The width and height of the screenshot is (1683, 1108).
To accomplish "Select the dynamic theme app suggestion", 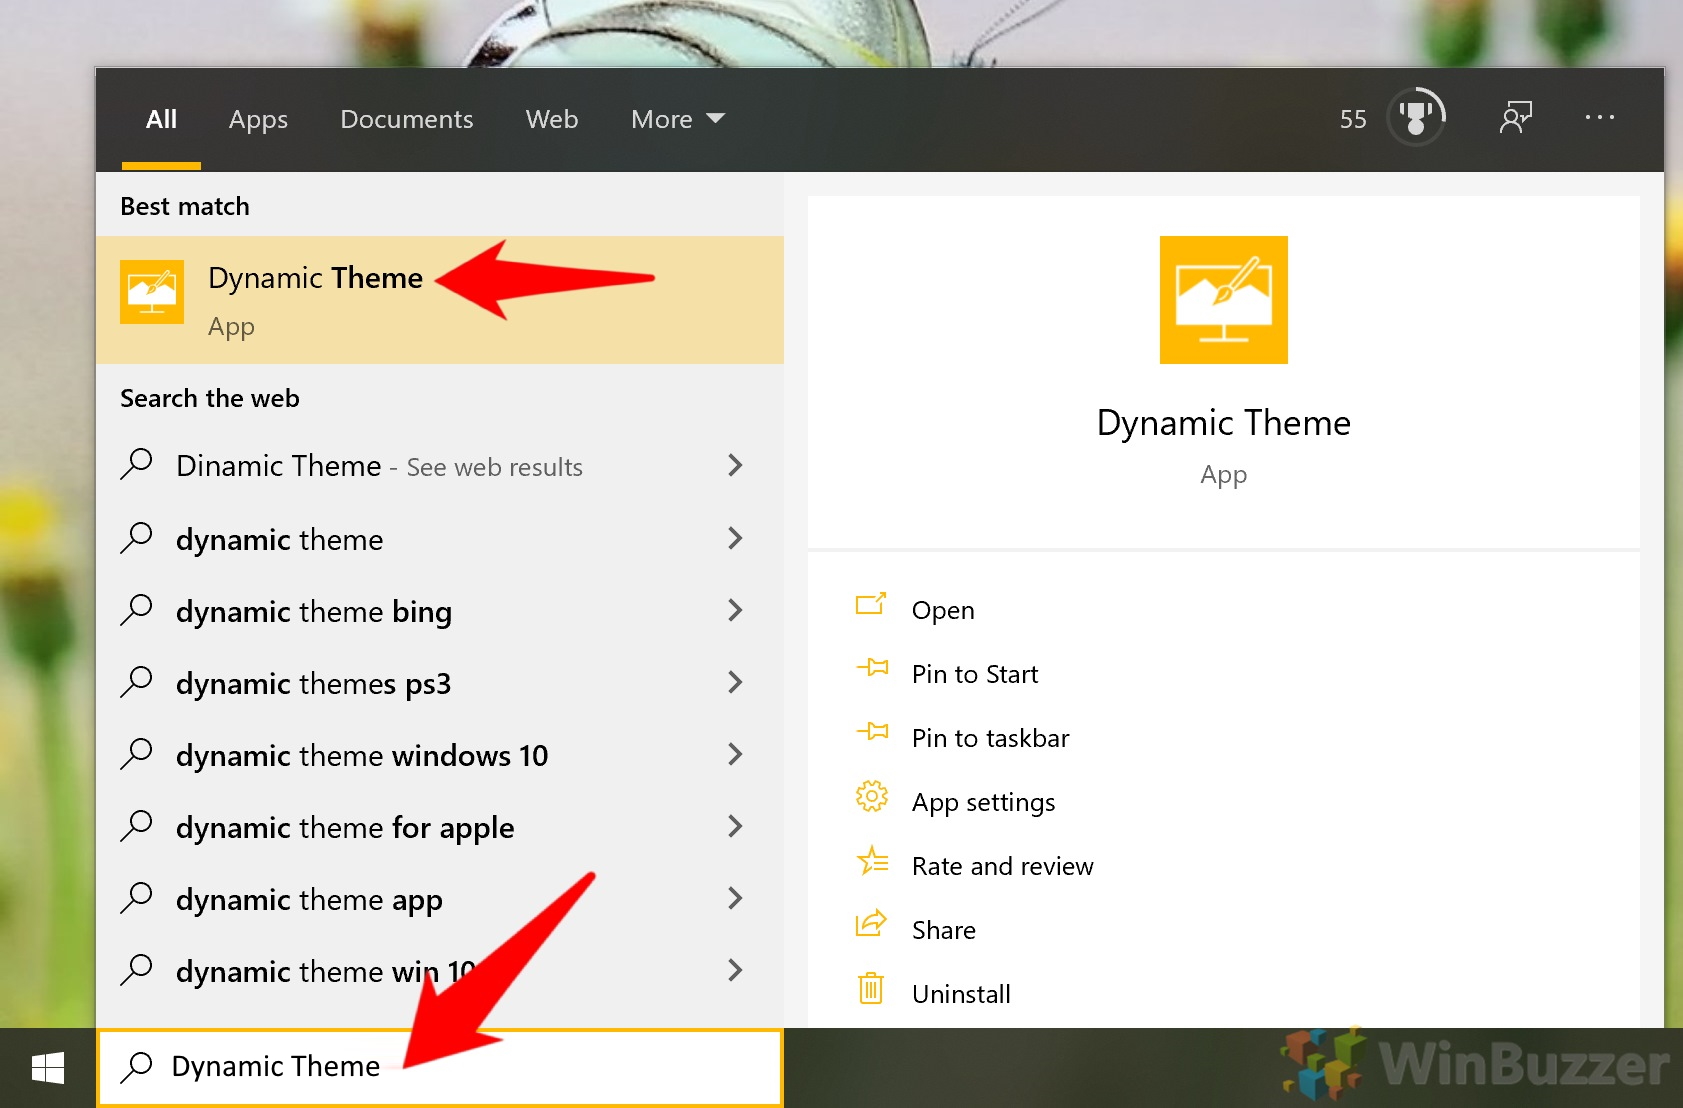I will [x=440, y=898].
